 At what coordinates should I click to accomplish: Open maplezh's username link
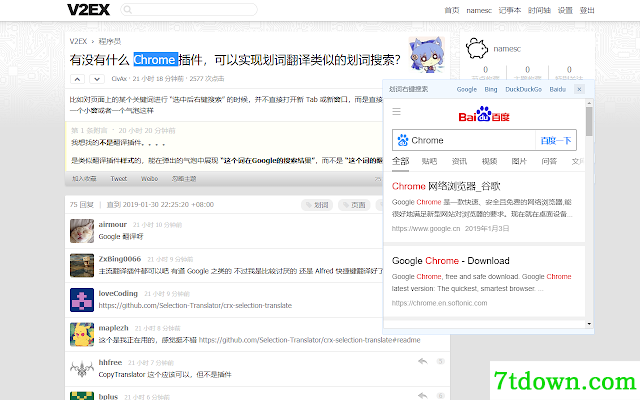coord(113,328)
